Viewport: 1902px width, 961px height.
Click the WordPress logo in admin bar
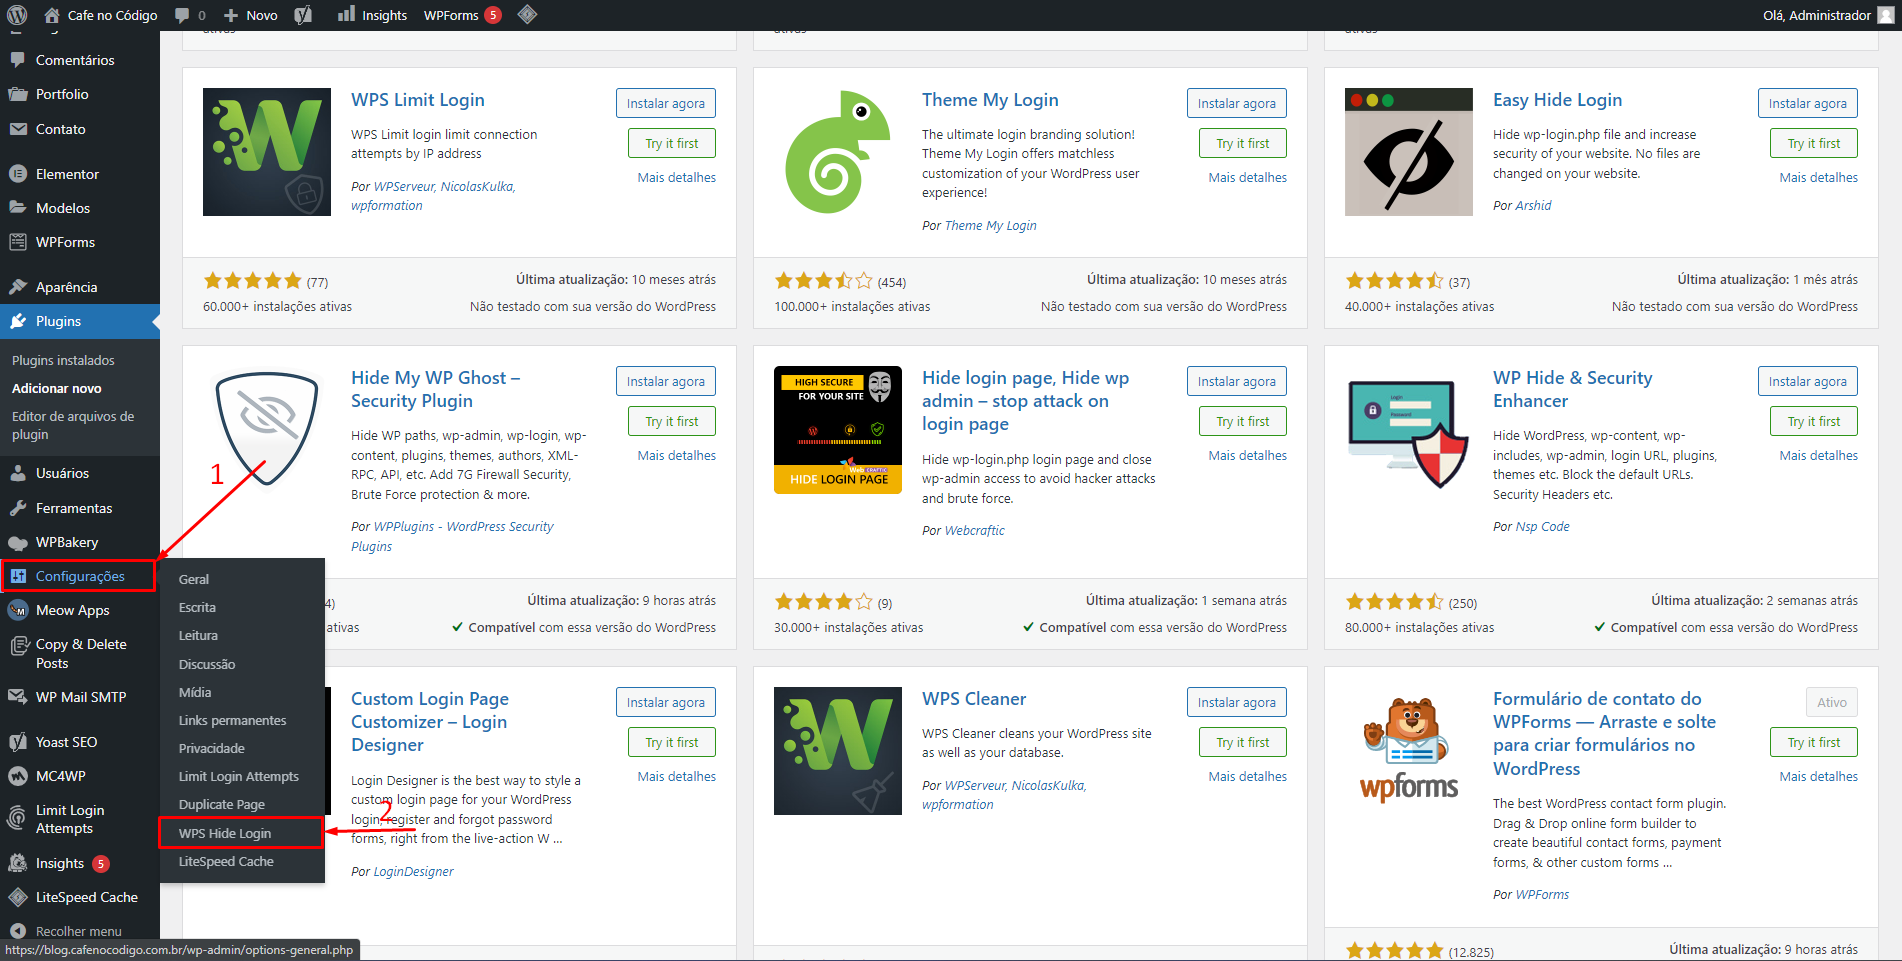coord(17,15)
